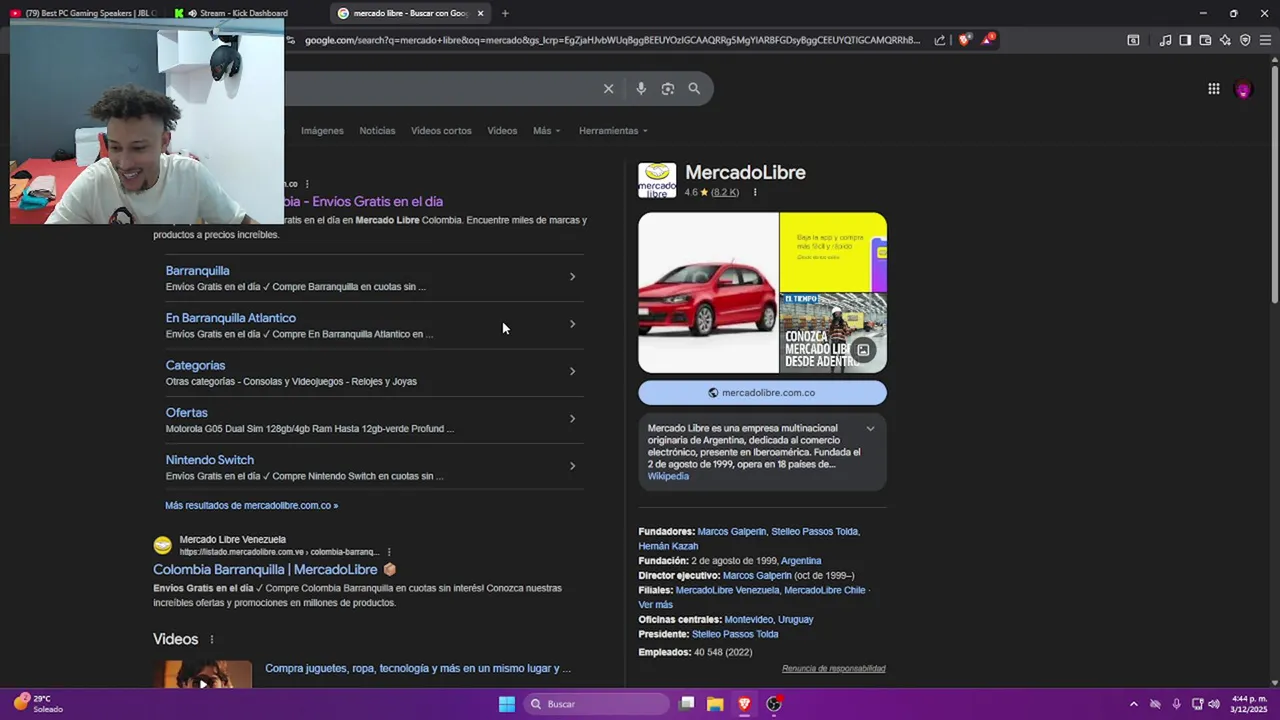The width and height of the screenshot is (1280, 720).
Task: Open the MercadoLibre Chile subsidiary link
Action: pos(824,591)
